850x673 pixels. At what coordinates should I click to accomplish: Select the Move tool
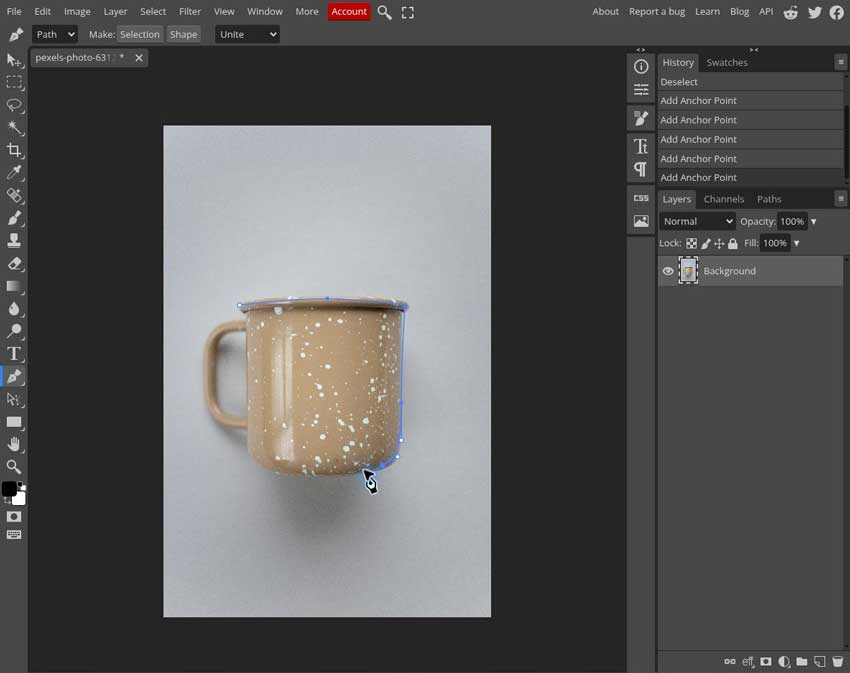pyautogui.click(x=14, y=60)
